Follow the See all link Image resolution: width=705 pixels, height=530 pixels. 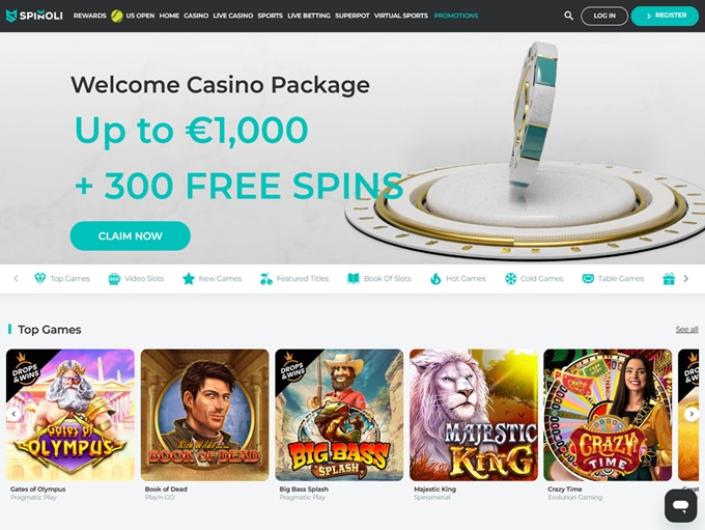point(687,330)
